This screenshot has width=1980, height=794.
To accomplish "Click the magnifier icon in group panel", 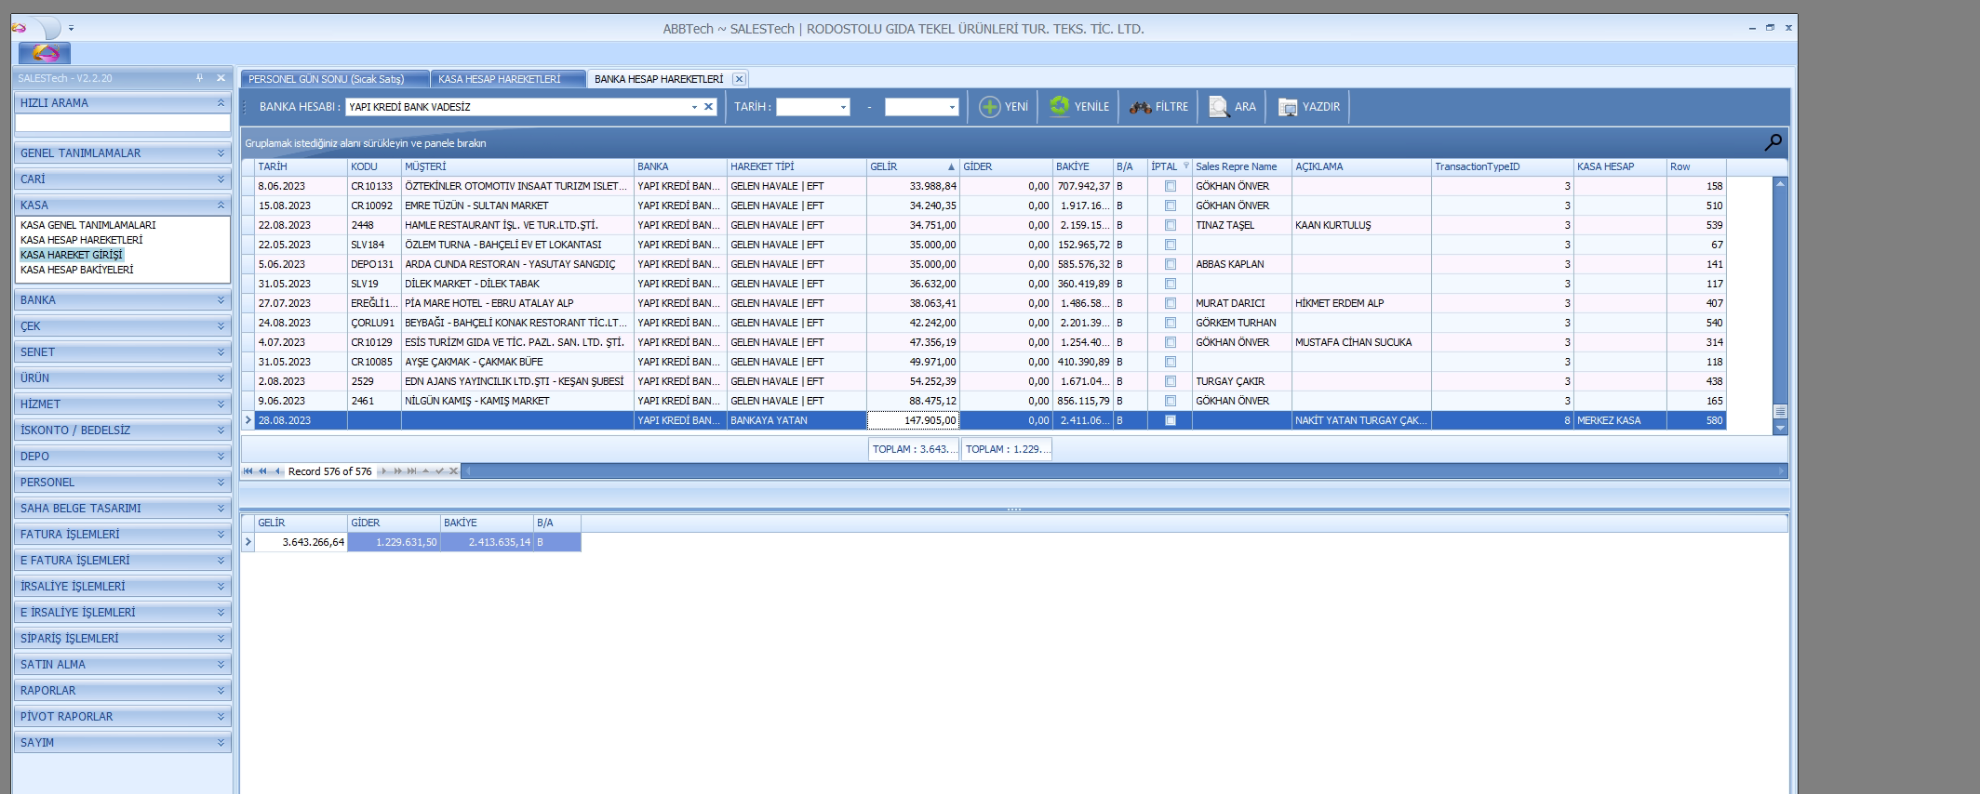I will pos(1772,143).
